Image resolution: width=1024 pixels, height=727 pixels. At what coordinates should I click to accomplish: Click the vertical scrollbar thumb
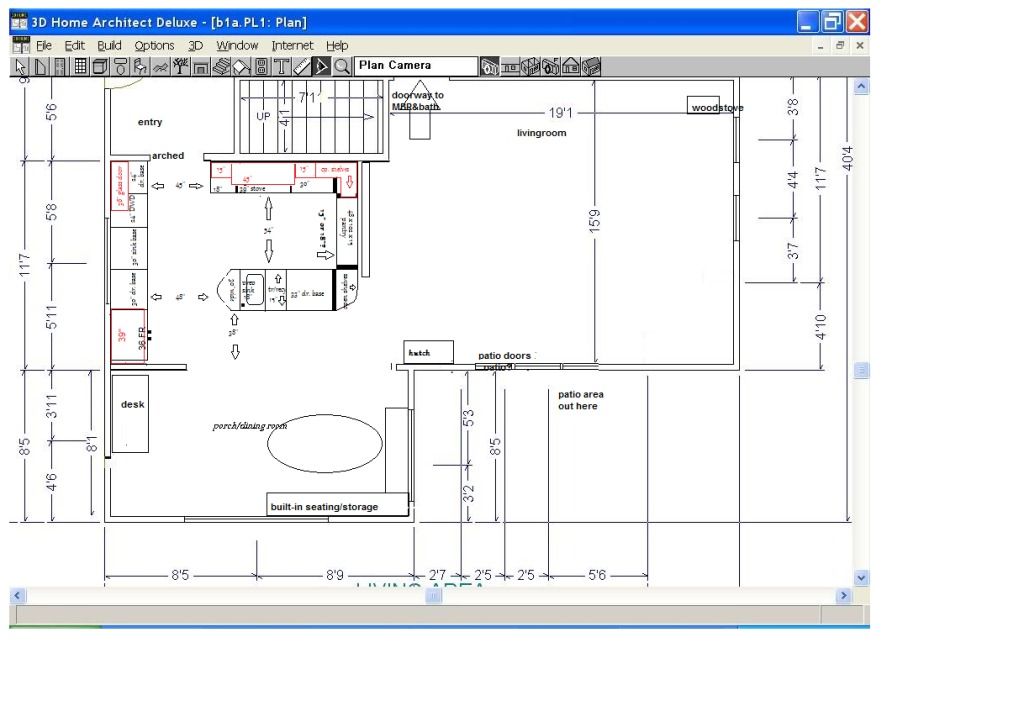861,370
